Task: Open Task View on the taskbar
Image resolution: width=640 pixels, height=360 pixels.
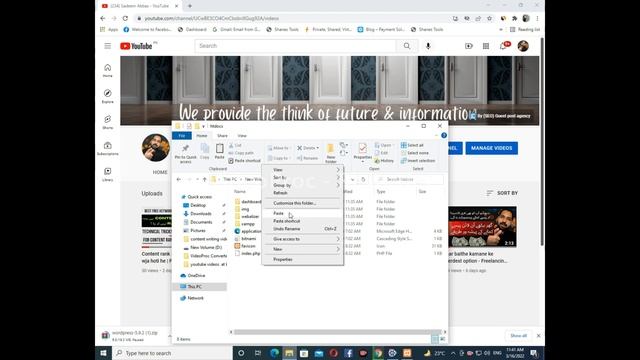Action: click(x=258, y=353)
